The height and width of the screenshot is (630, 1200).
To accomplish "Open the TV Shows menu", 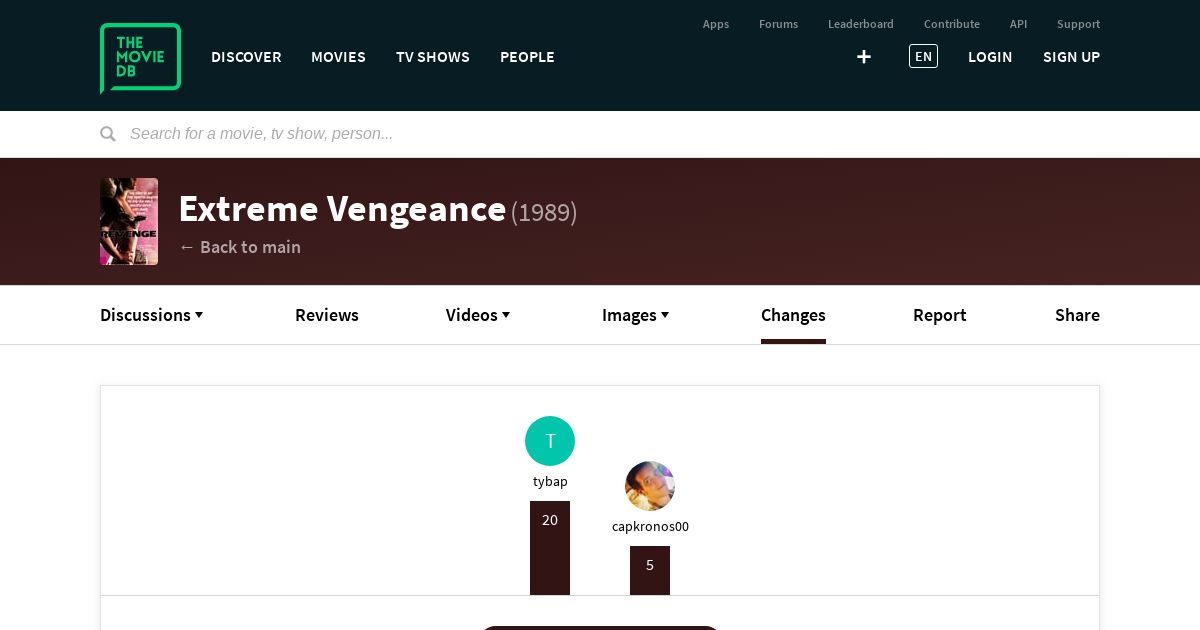I will [x=433, y=57].
